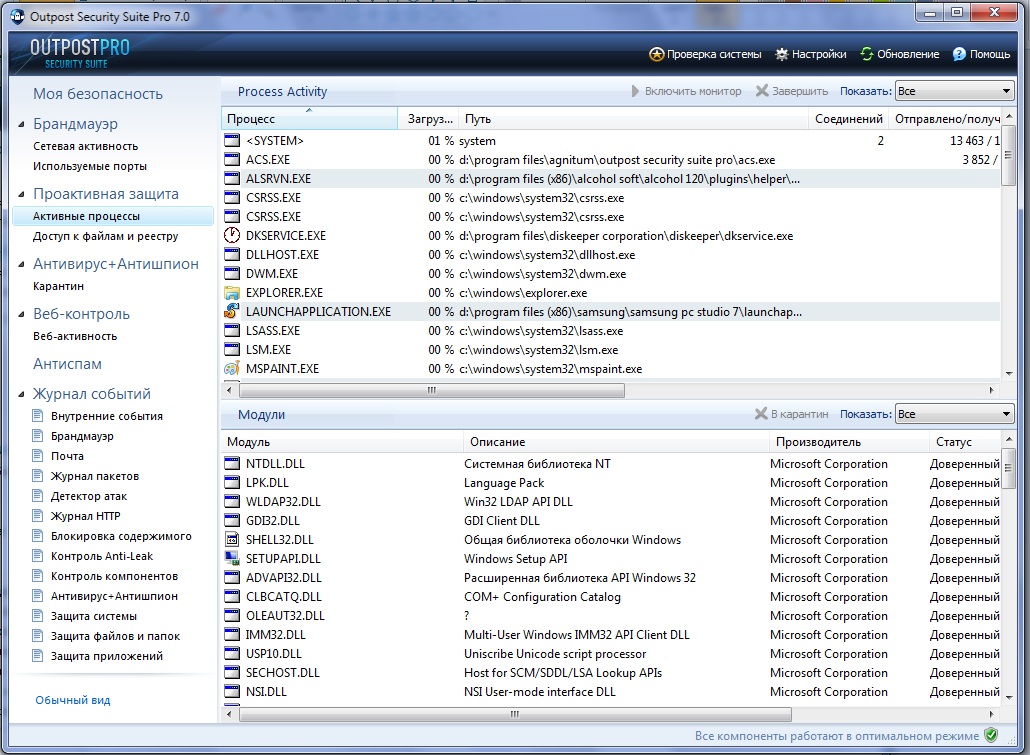This screenshot has height=755, width=1030.
Task: Click the DKSERVICE.EXE clock icon
Action: [232, 235]
